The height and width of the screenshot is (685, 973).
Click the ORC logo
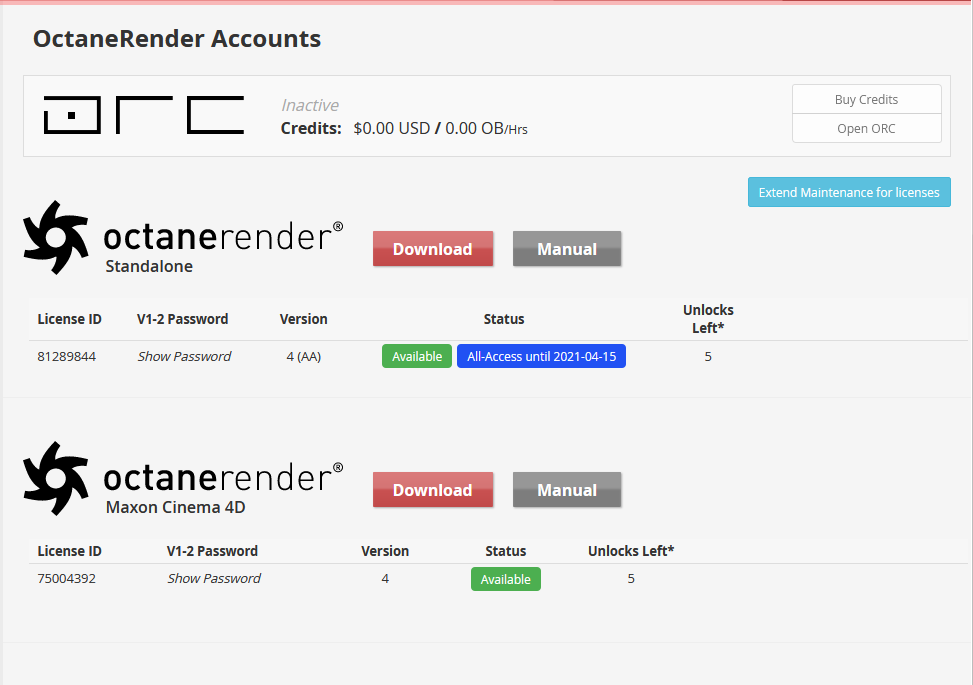coord(143,115)
